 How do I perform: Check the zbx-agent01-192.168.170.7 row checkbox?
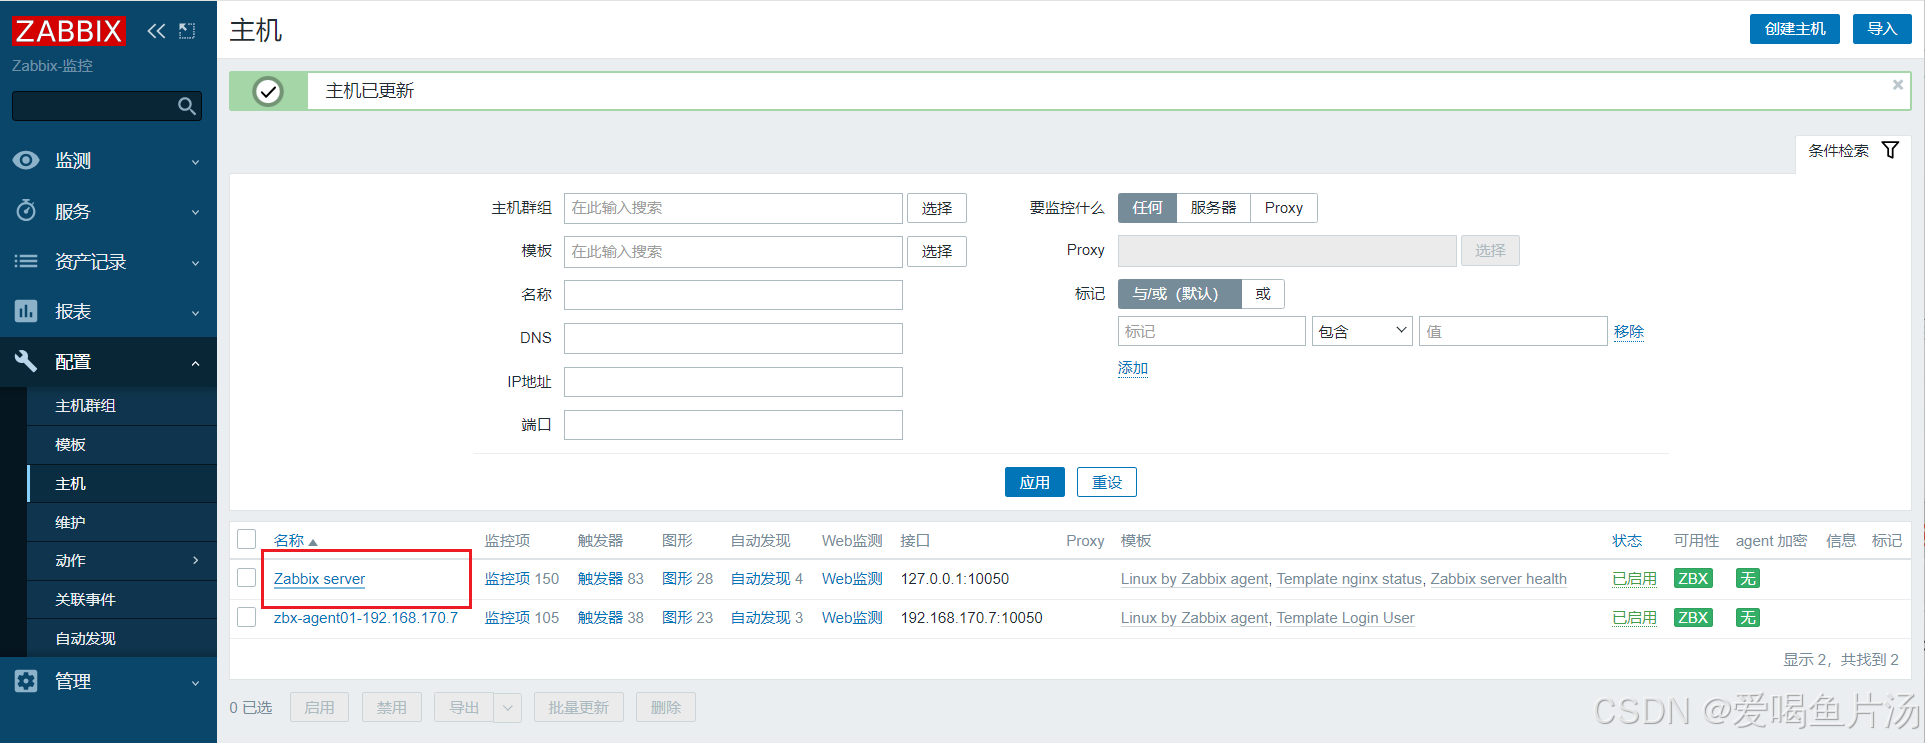(x=247, y=617)
